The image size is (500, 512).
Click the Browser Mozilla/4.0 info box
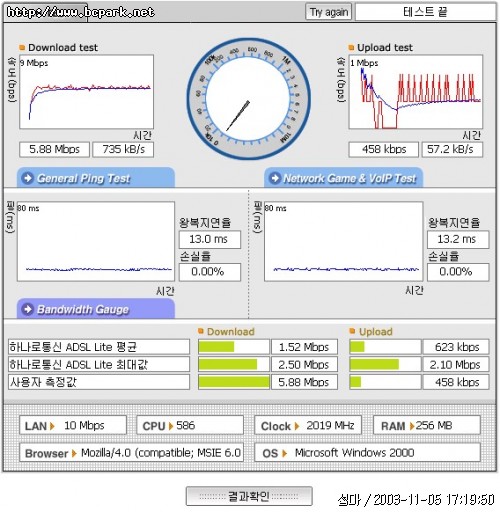pos(131,452)
